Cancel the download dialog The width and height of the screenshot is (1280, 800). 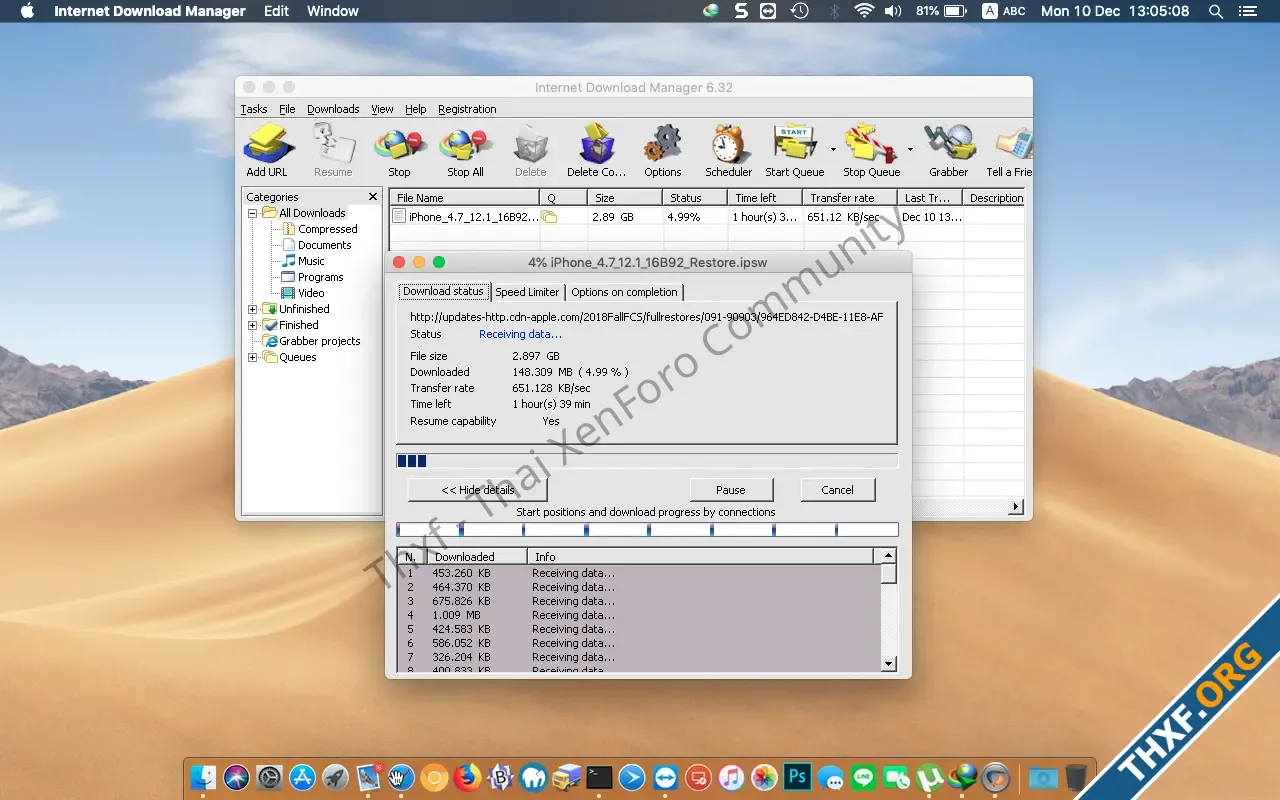tap(838, 490)
